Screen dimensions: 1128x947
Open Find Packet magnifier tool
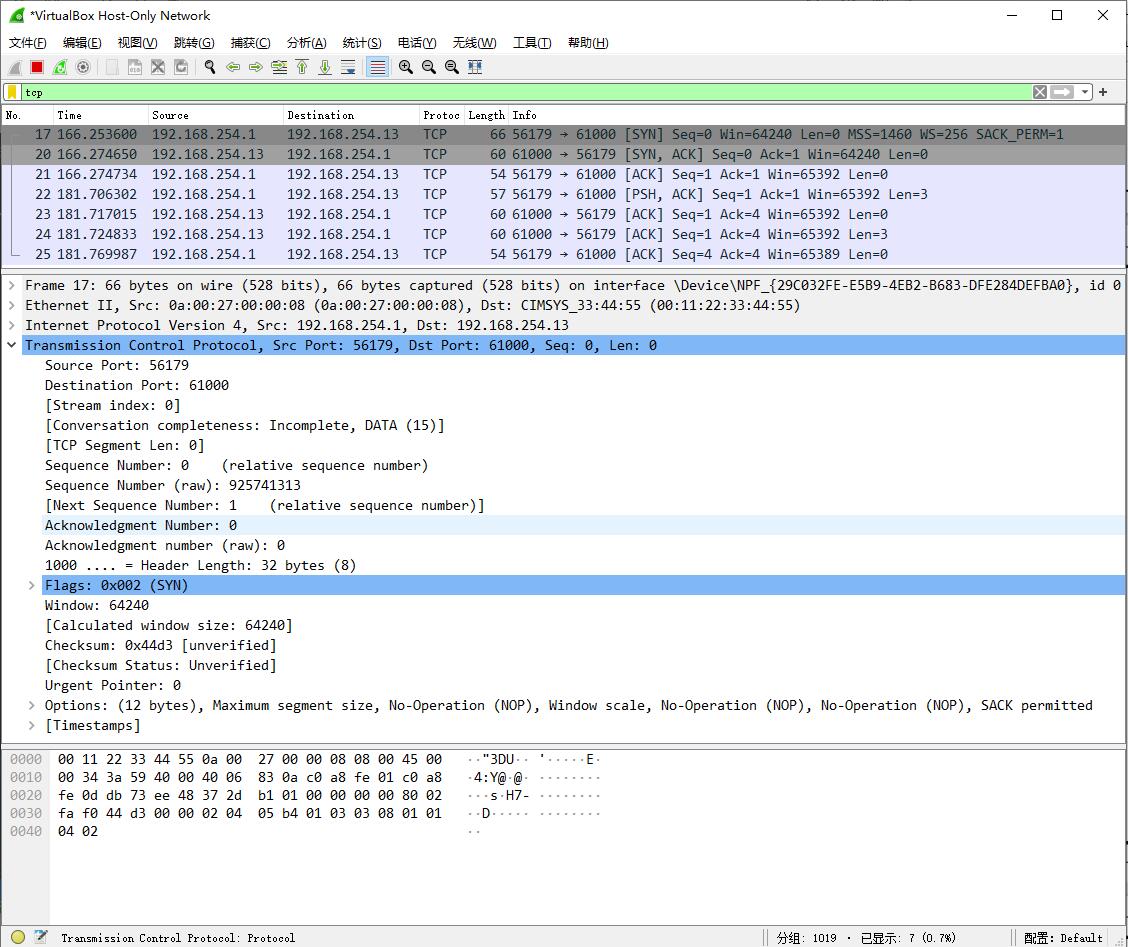coord(210,68)
